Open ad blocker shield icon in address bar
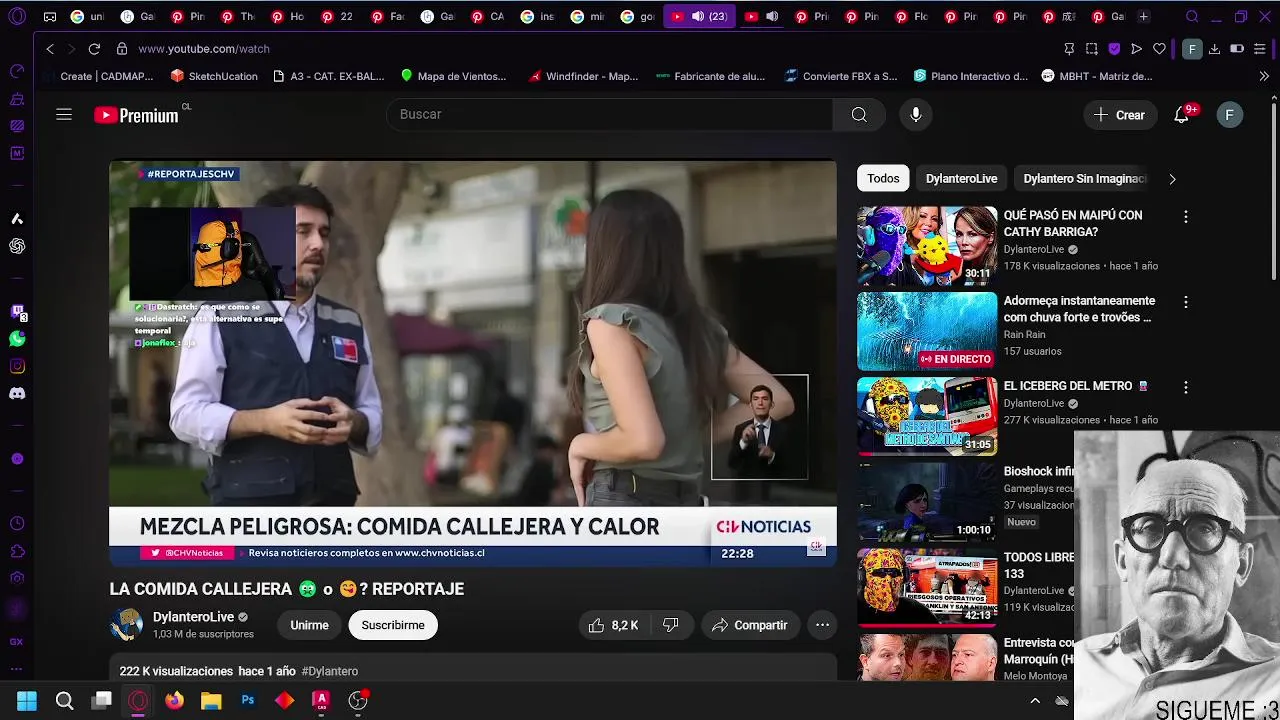The image size is (1280, 720). click(1114, 48)
